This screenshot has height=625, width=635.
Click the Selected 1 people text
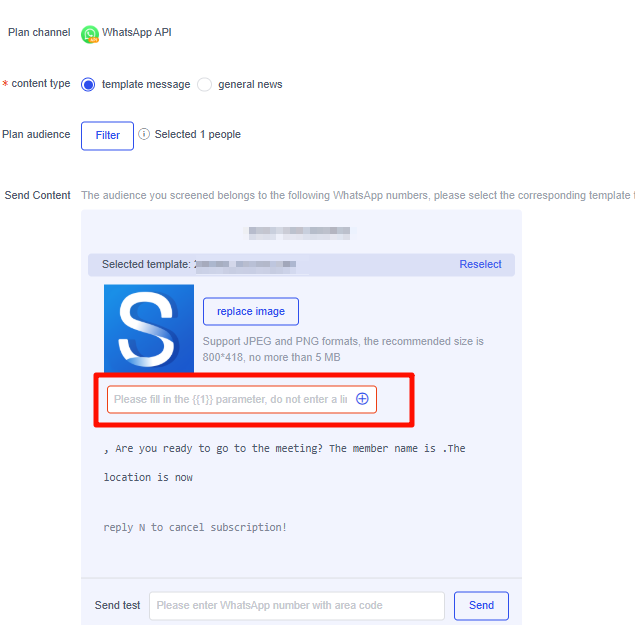point(198,134)
